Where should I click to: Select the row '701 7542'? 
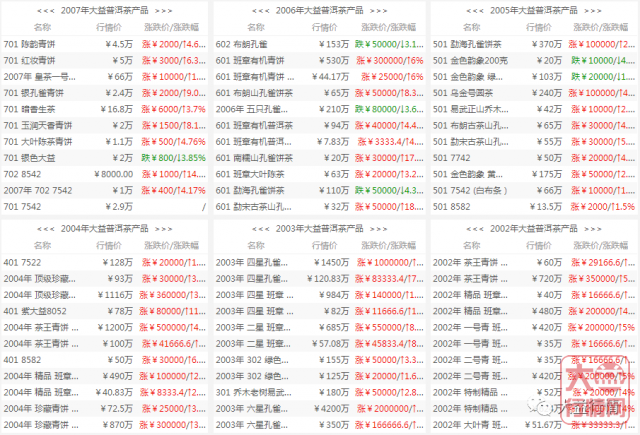104,207
